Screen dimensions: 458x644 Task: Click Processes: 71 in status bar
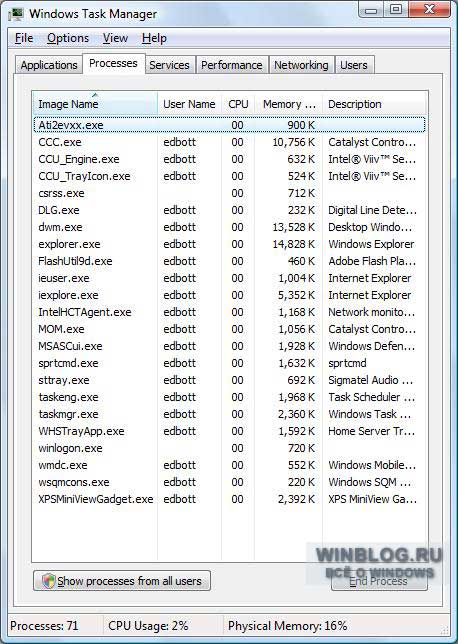coord(44,626)
